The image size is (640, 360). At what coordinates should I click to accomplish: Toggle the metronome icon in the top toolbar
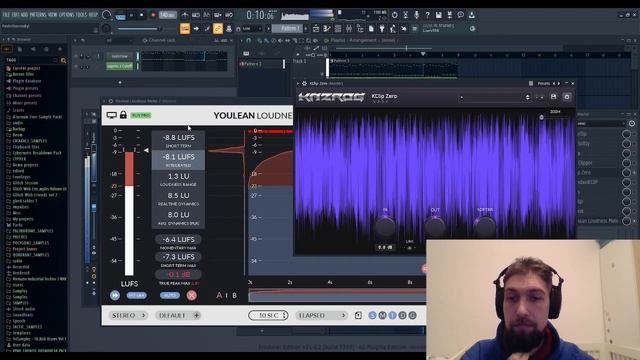click(x=185, y=15)
